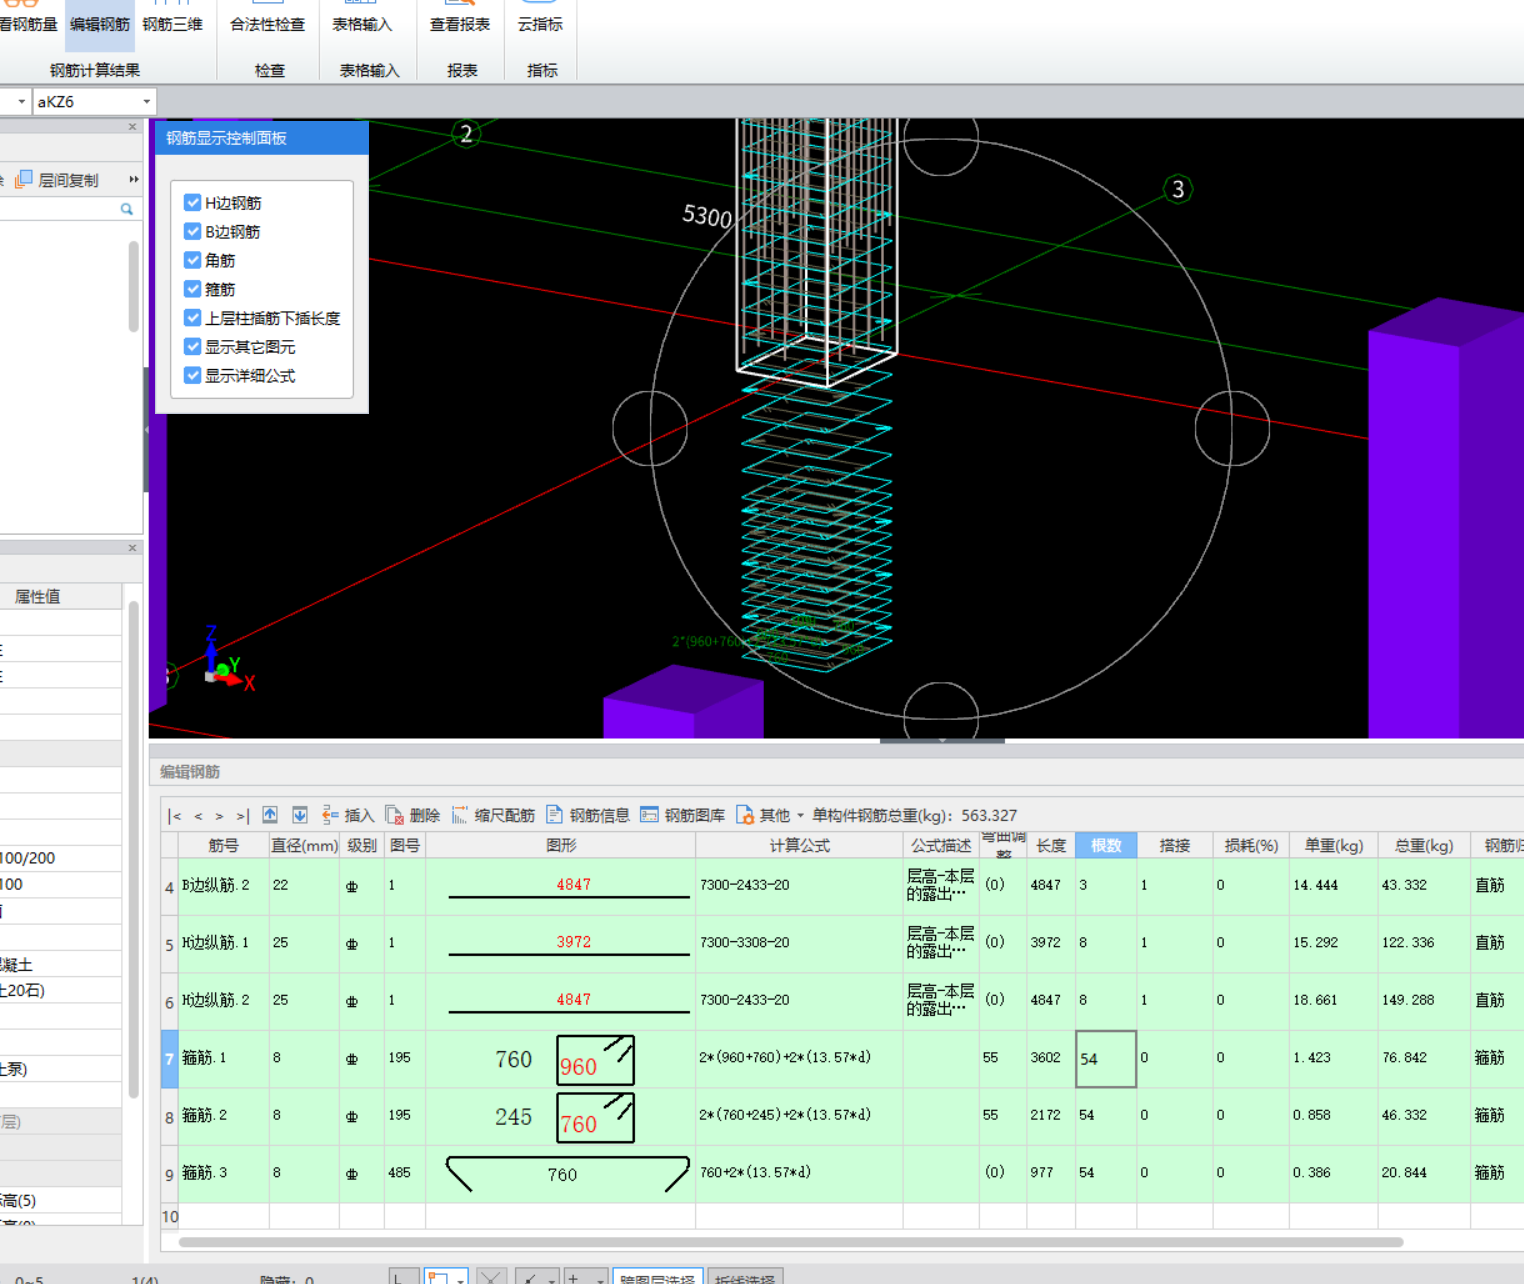Screen dimensions: 1524x1284
Task: Toggle 显示详细公式 checkbox
Action: click(193, 376)
